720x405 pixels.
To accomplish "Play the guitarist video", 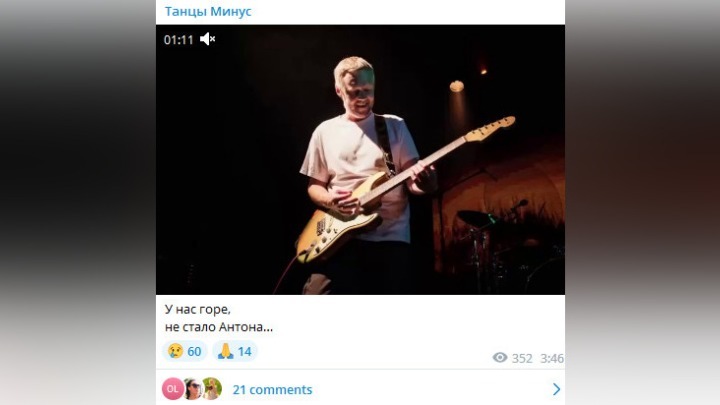I will 360,160.
